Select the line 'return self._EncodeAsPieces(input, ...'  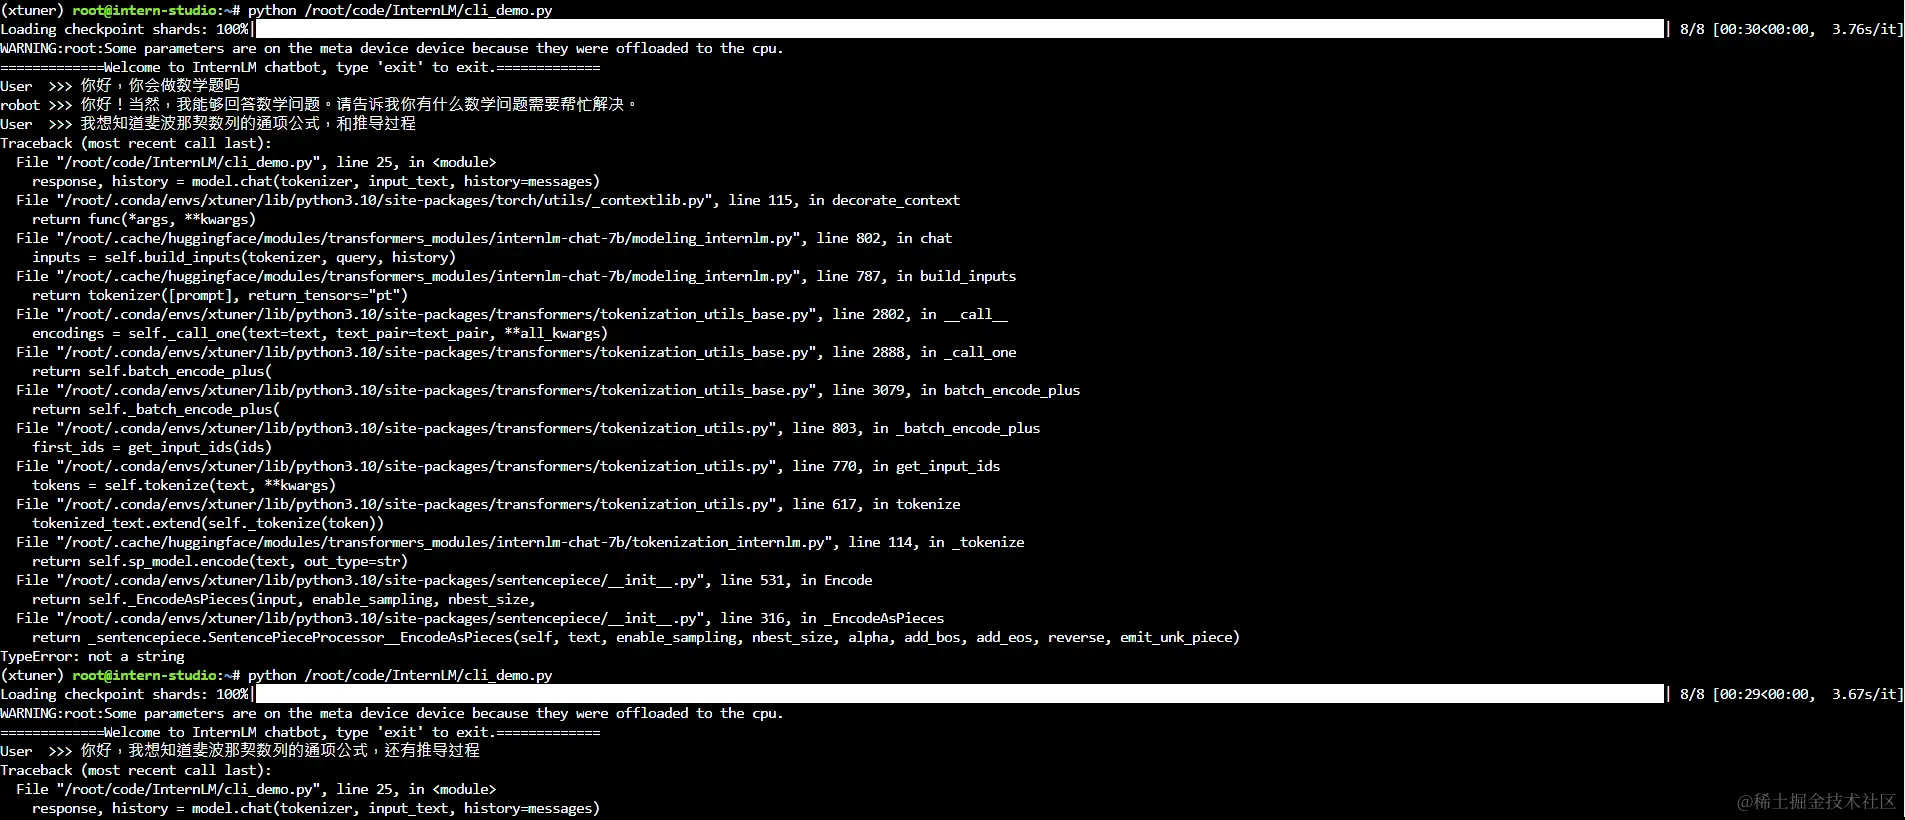pos(284,599)
